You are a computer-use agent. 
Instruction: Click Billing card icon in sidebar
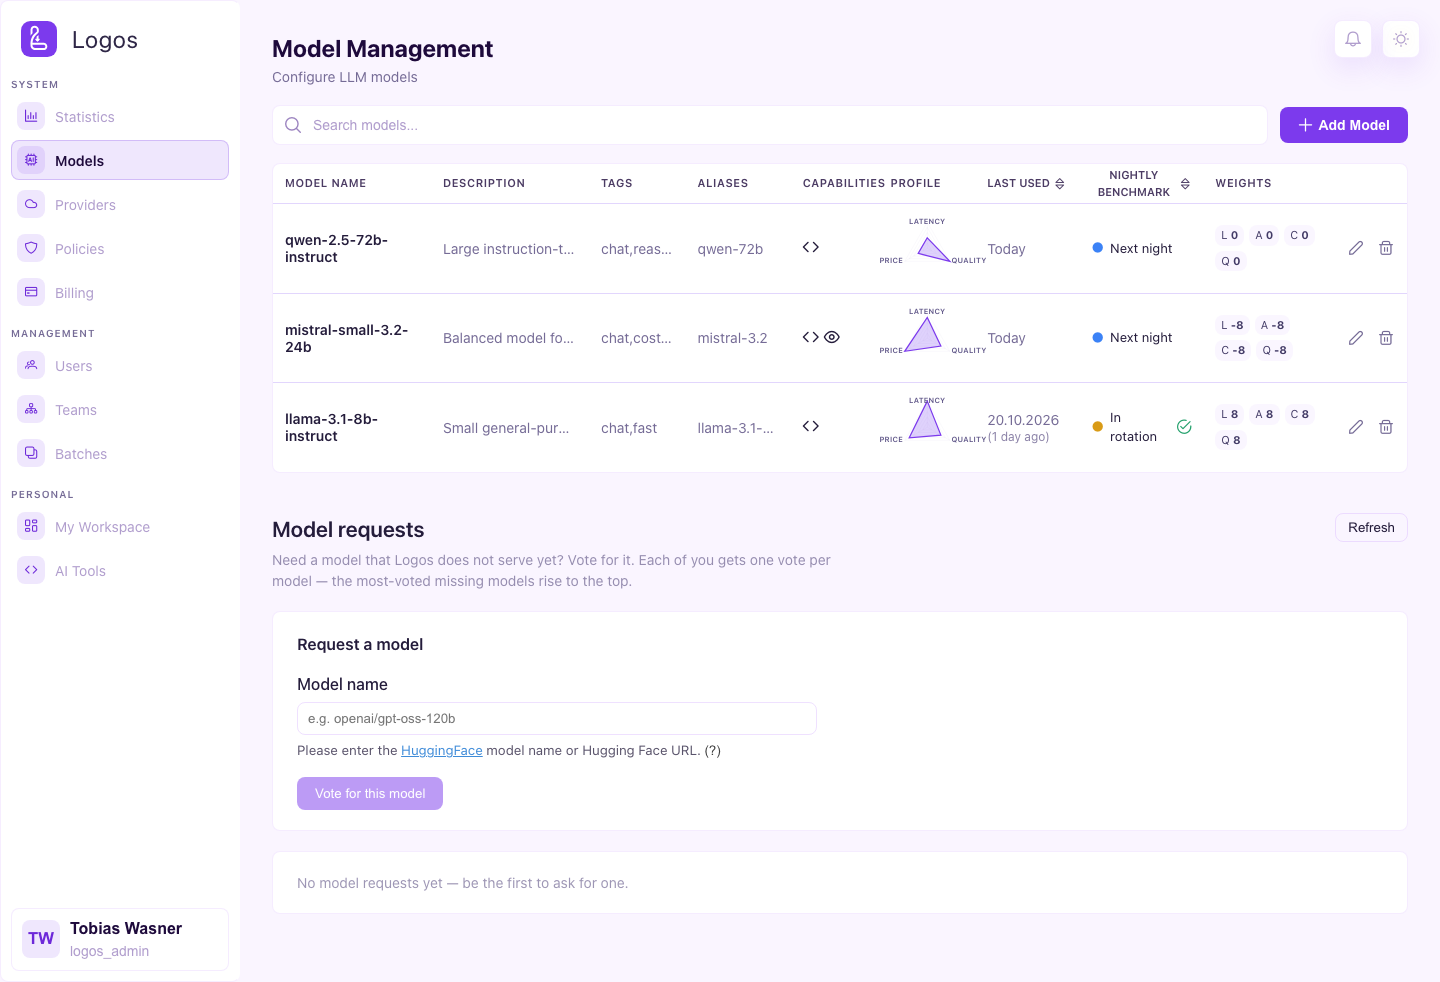tap(31, 292)
